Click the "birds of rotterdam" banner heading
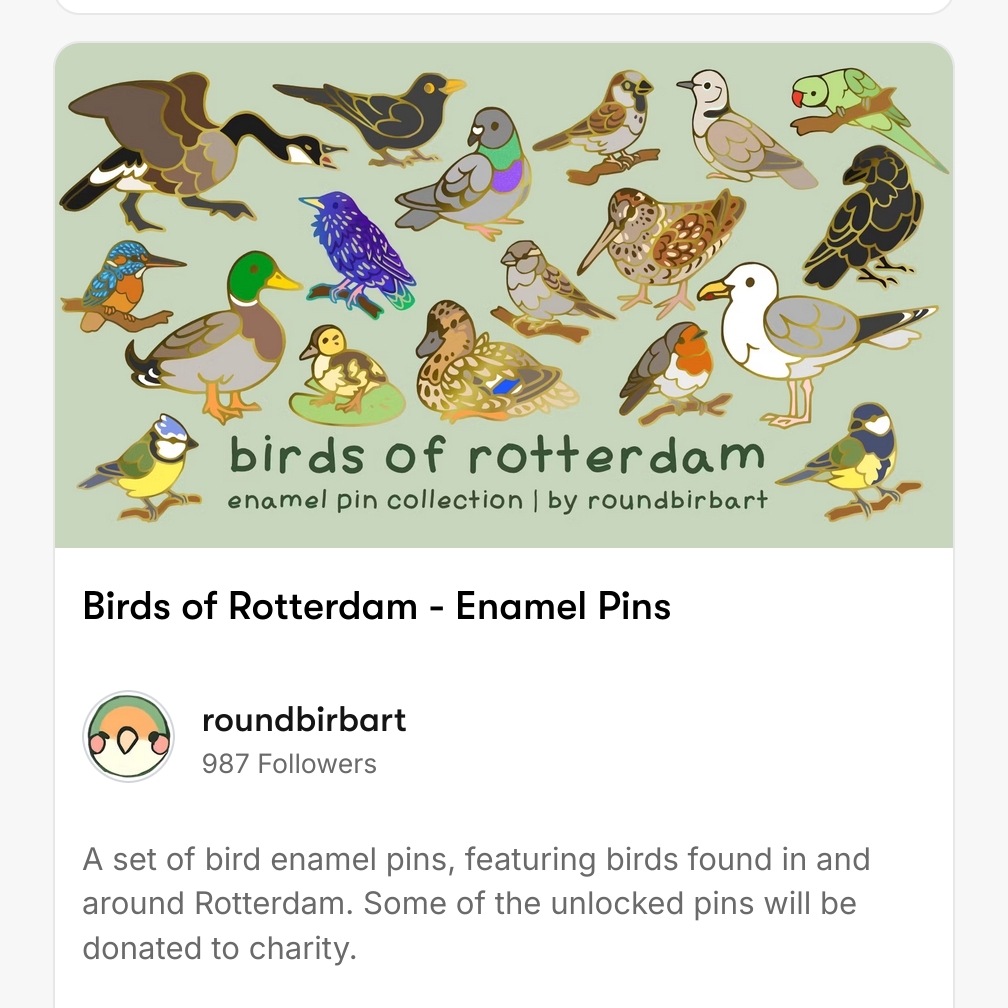1008x1008 pixels. coord(497,456)
